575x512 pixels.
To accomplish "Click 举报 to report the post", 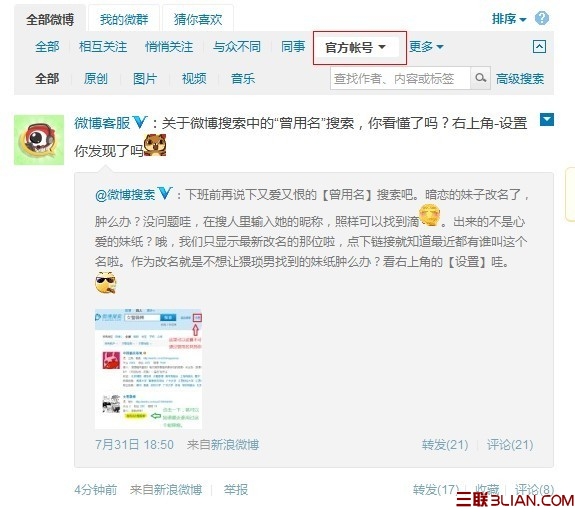I will (x=236, y=490).
